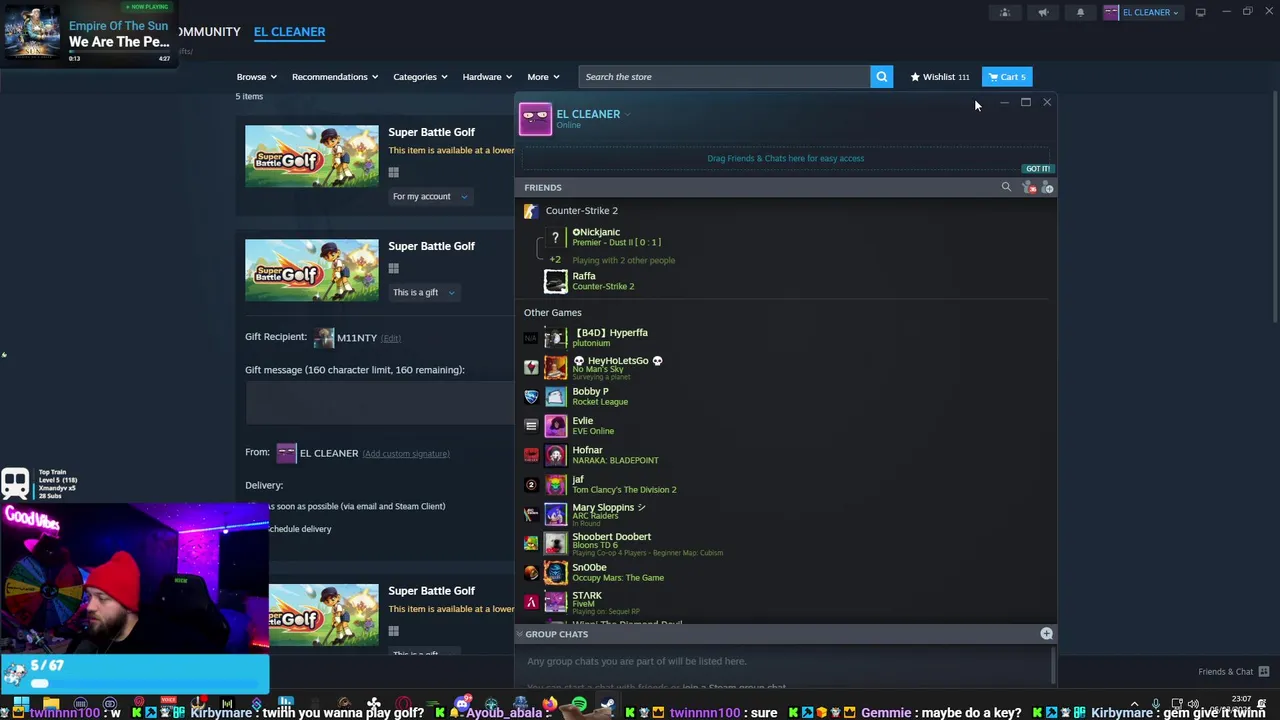The height and width of the screenshot is (720, 1280).
Task: Select As soon as possible delivery option
Action: 354,506
